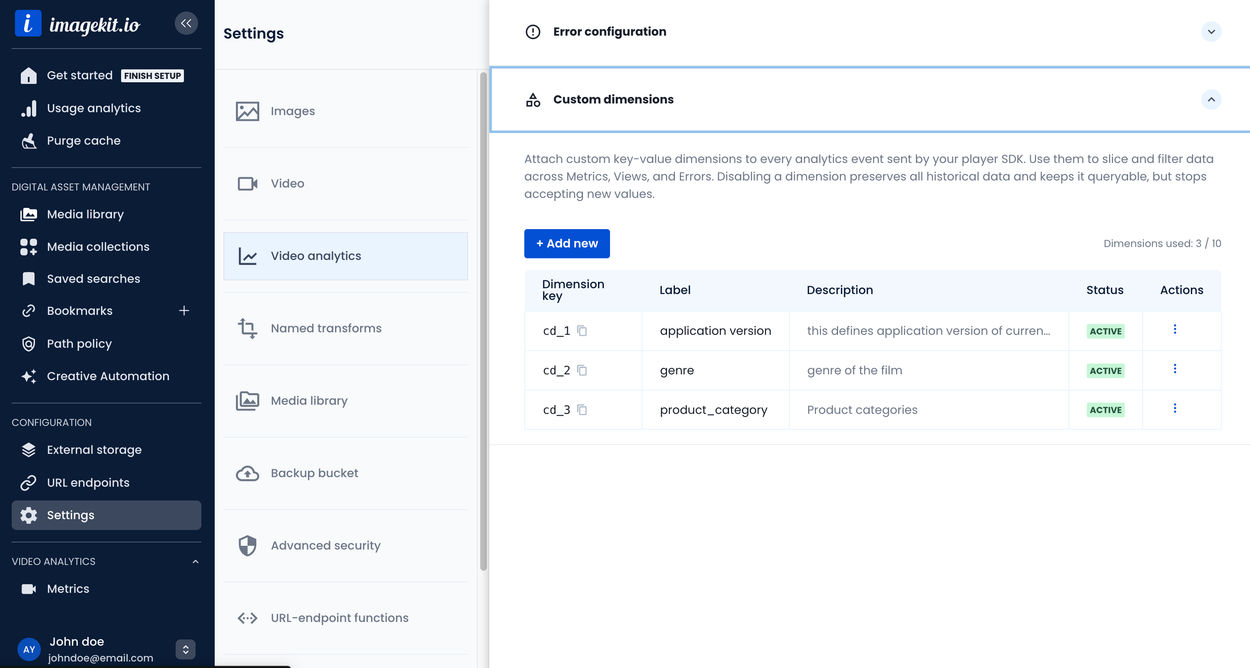Open actions menu for genre row
The image size is (1250, 668).
click(1175, 369)
